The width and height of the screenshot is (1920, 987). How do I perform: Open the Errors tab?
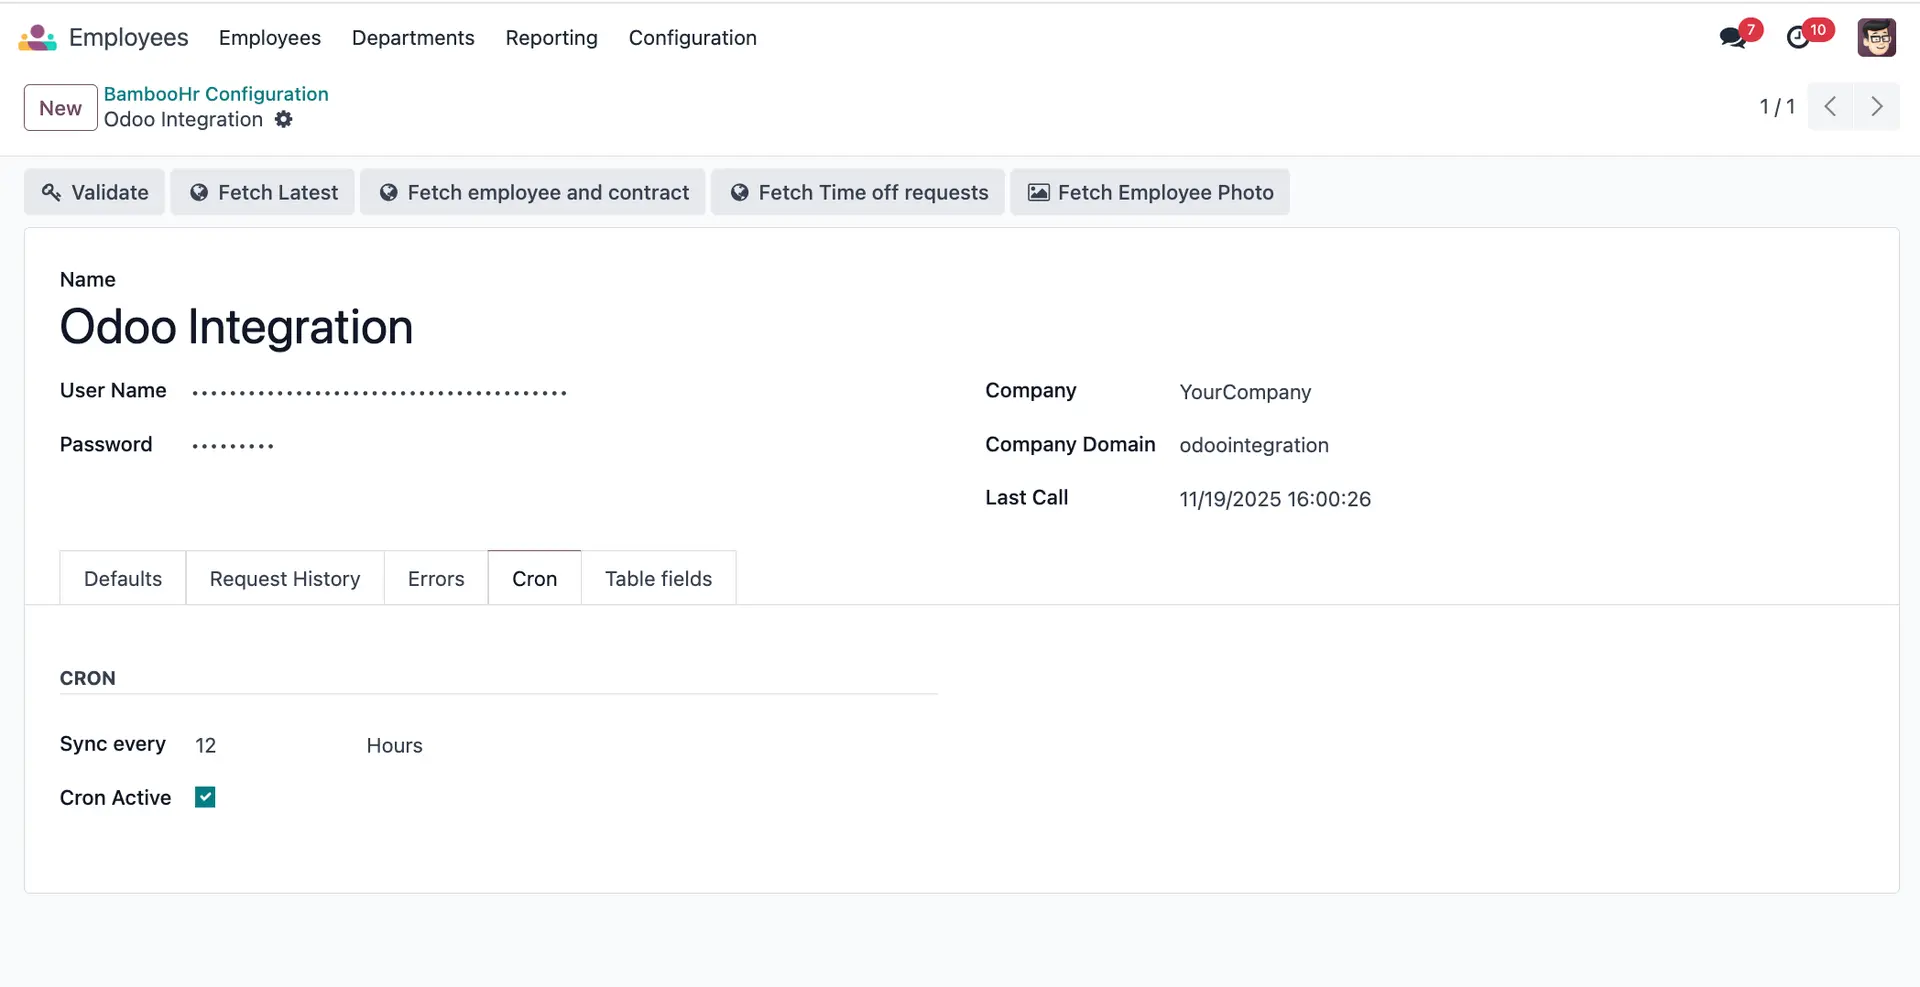click(x=436, y=579)
